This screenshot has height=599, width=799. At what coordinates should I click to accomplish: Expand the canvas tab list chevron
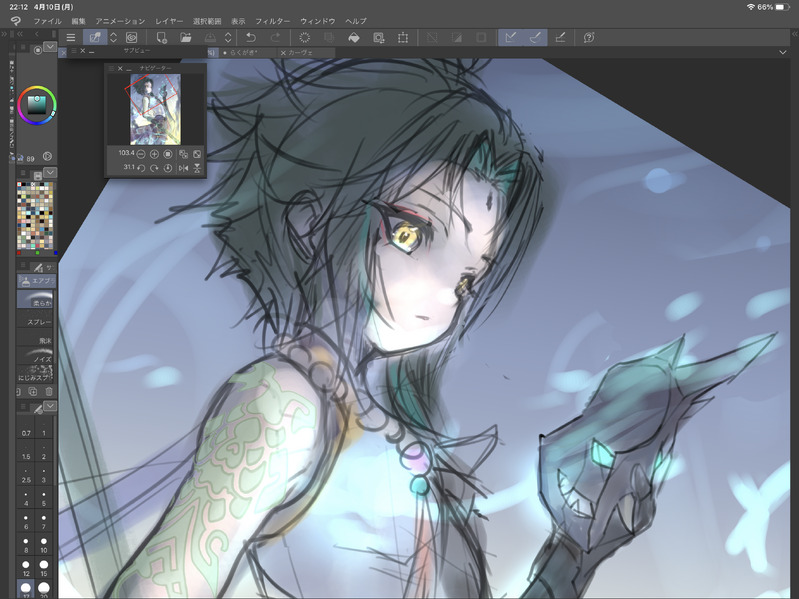click(x=783, y=52)
